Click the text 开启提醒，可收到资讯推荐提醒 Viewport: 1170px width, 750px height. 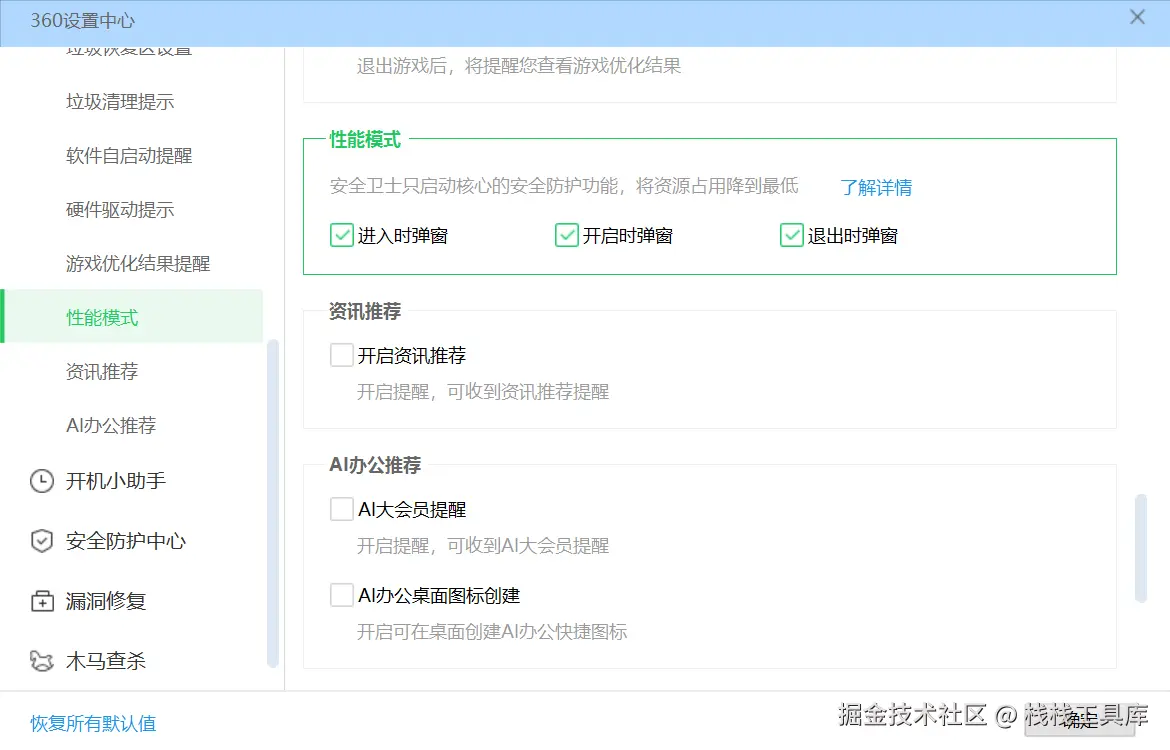(483, 392)
